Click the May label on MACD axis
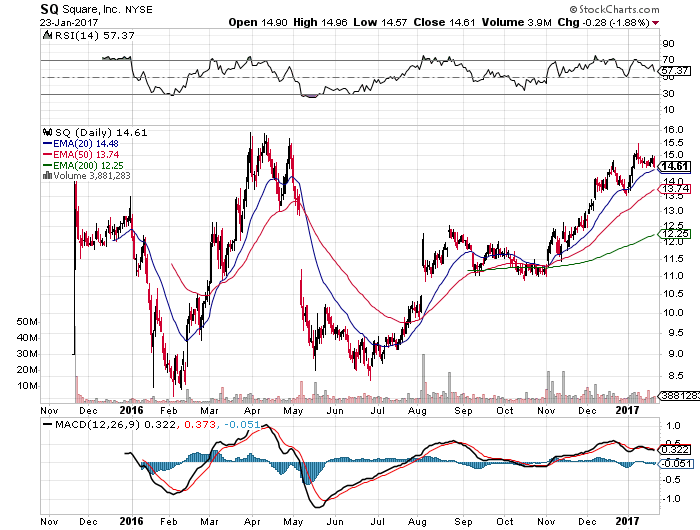 click(x=293, y=522)
